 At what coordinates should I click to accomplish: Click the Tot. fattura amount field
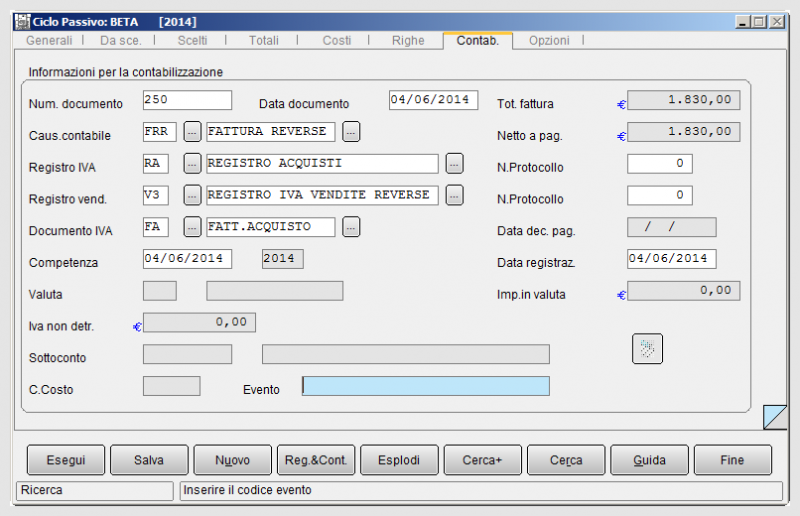pos(684,100)
